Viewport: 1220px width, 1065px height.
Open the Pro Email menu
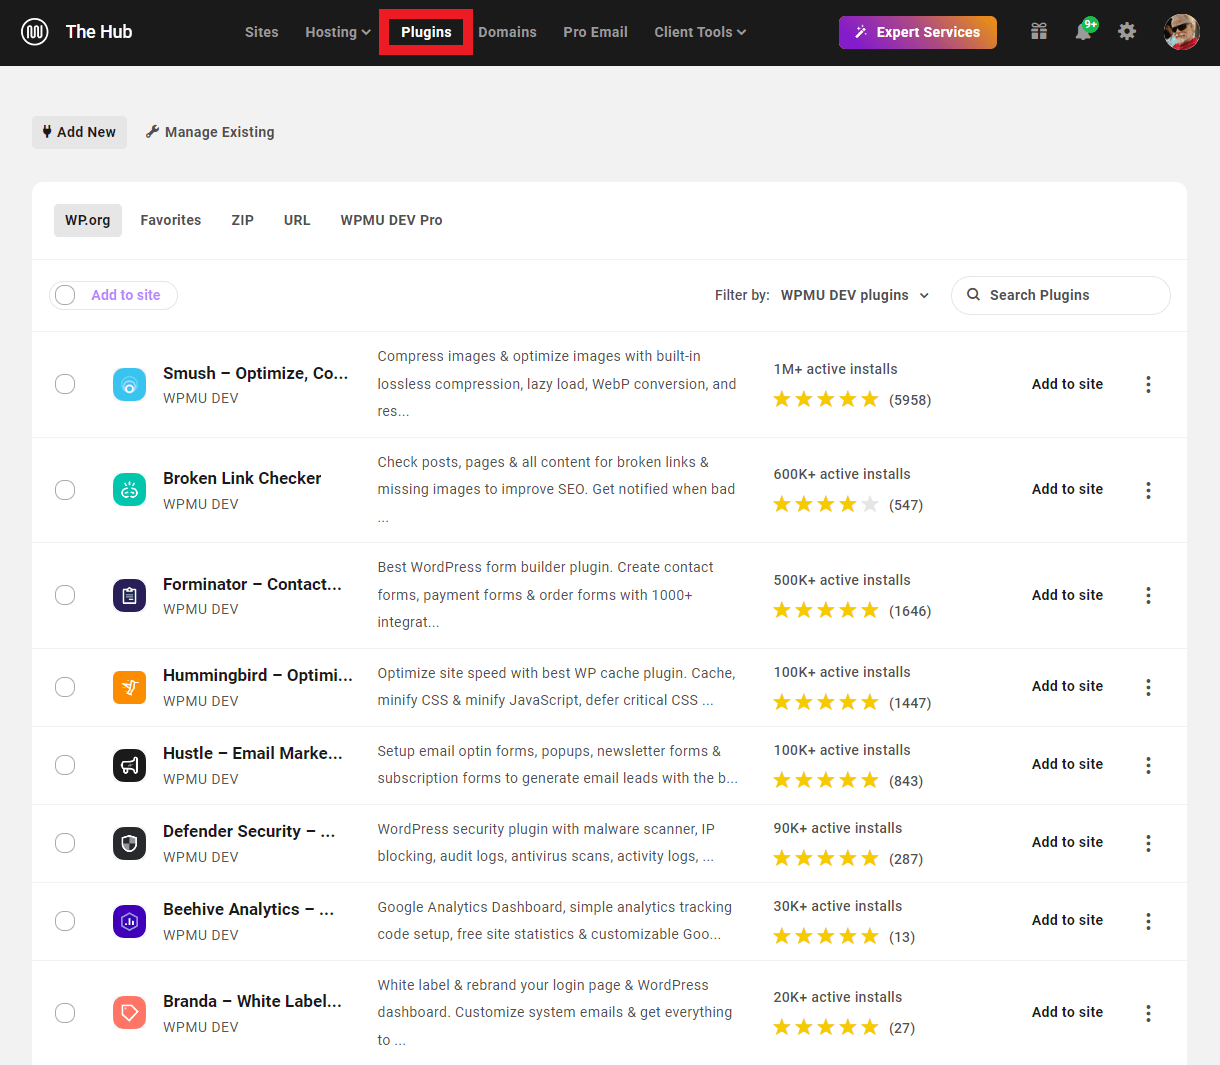(595, 32)
